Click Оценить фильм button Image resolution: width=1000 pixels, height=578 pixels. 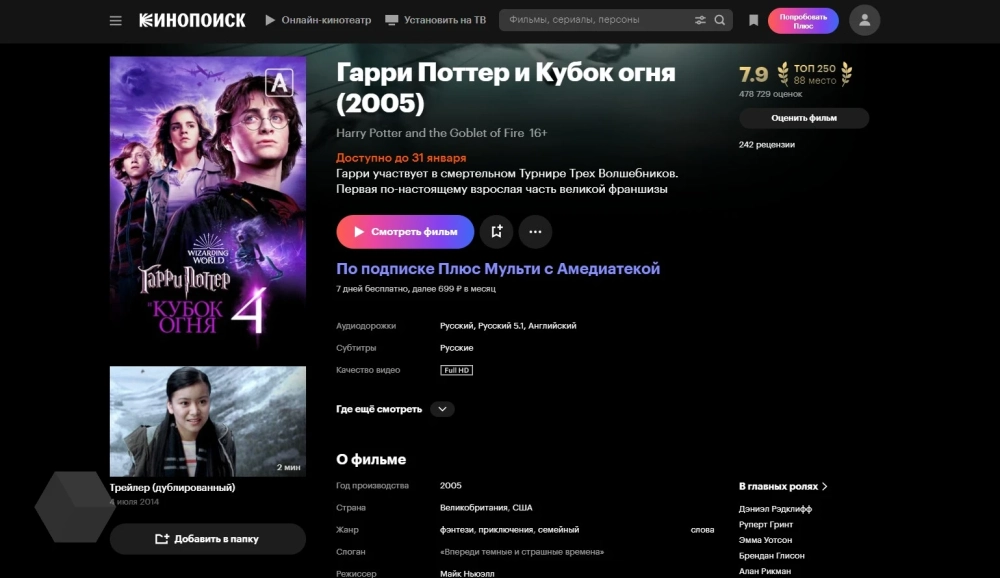(804, 118)
